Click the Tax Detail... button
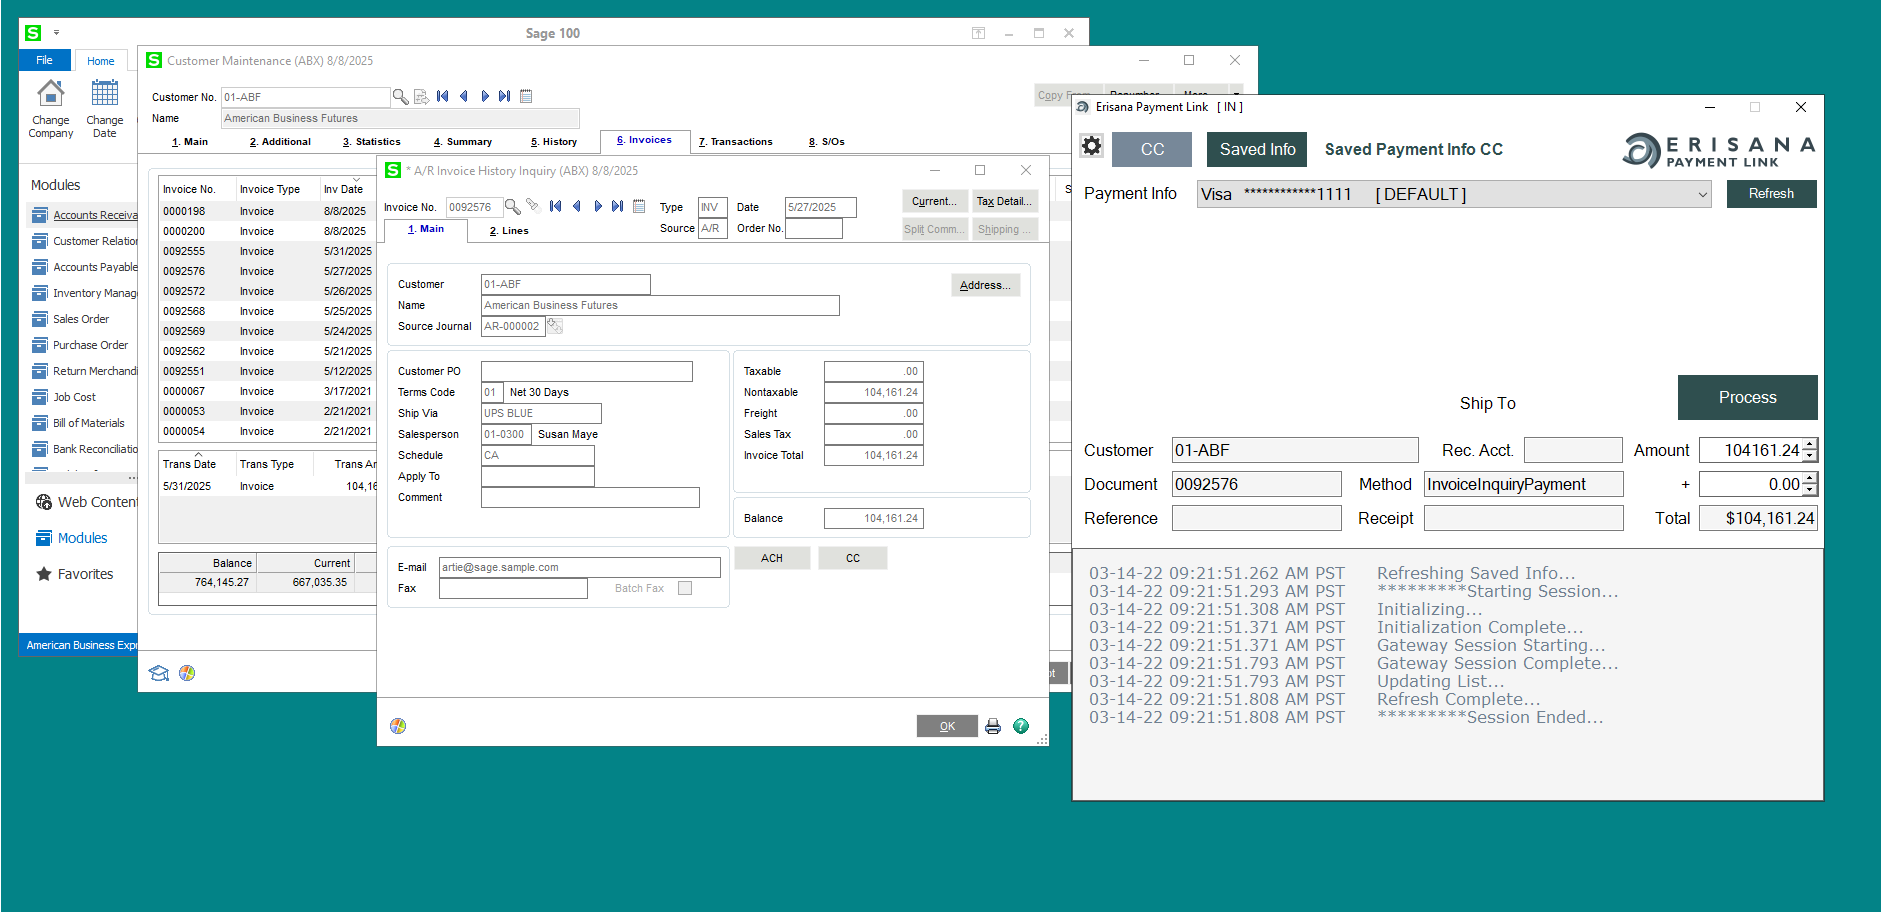 point(1004,201)
